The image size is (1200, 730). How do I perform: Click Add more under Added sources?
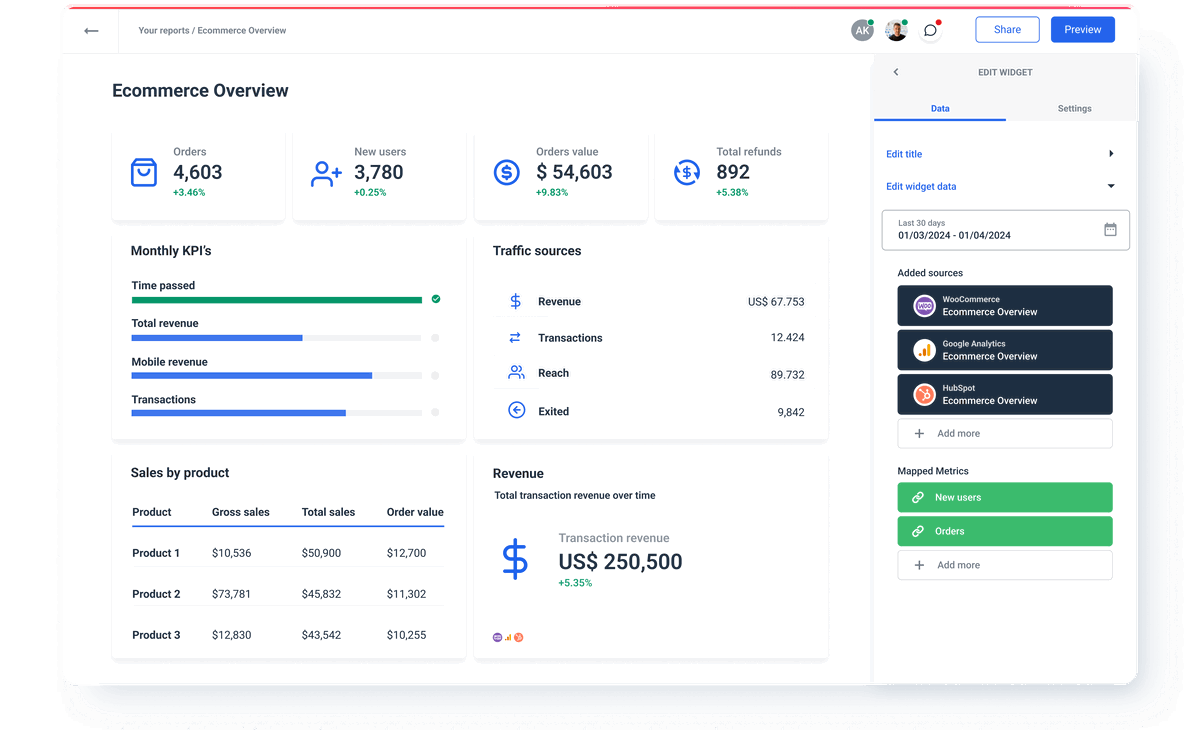click(x=1004, y=433)
